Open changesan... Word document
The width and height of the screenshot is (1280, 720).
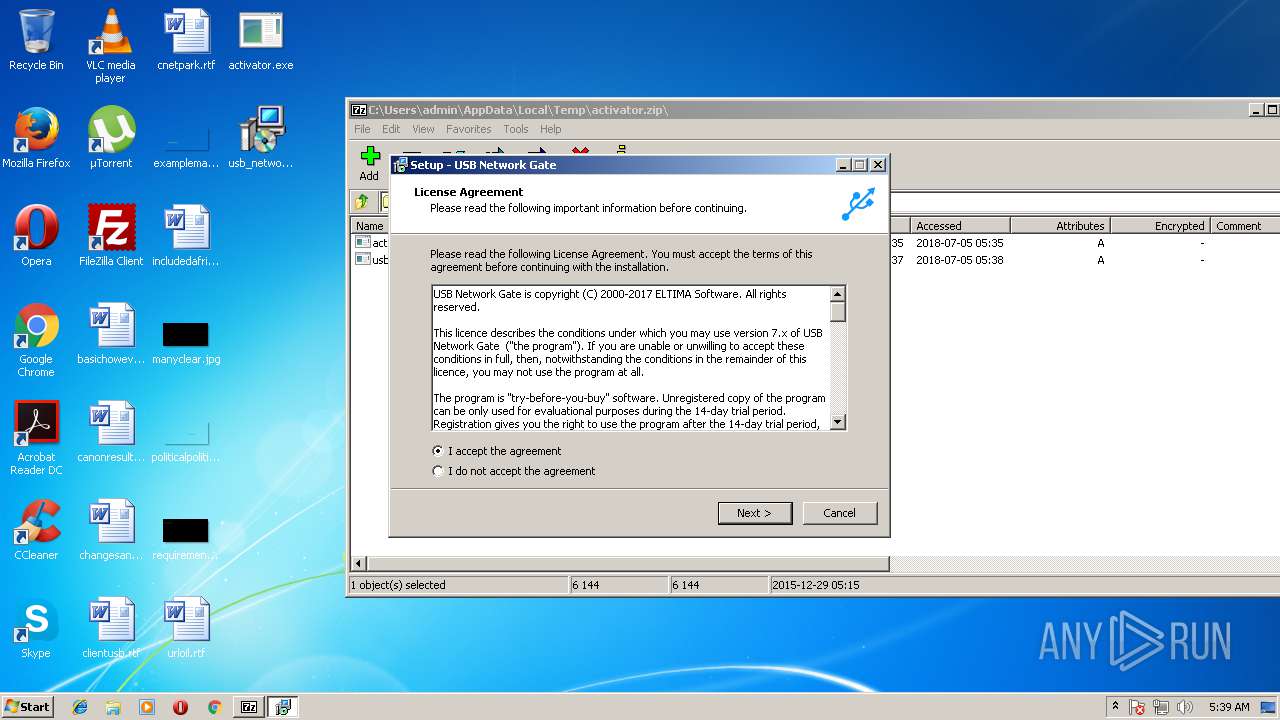click(x=110, y=530)
